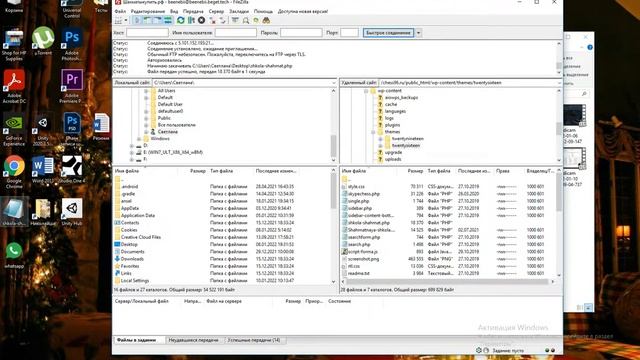Screen dimensions: 640x360
Task: Refresh the file and folder lists
Action: [180, 20]
